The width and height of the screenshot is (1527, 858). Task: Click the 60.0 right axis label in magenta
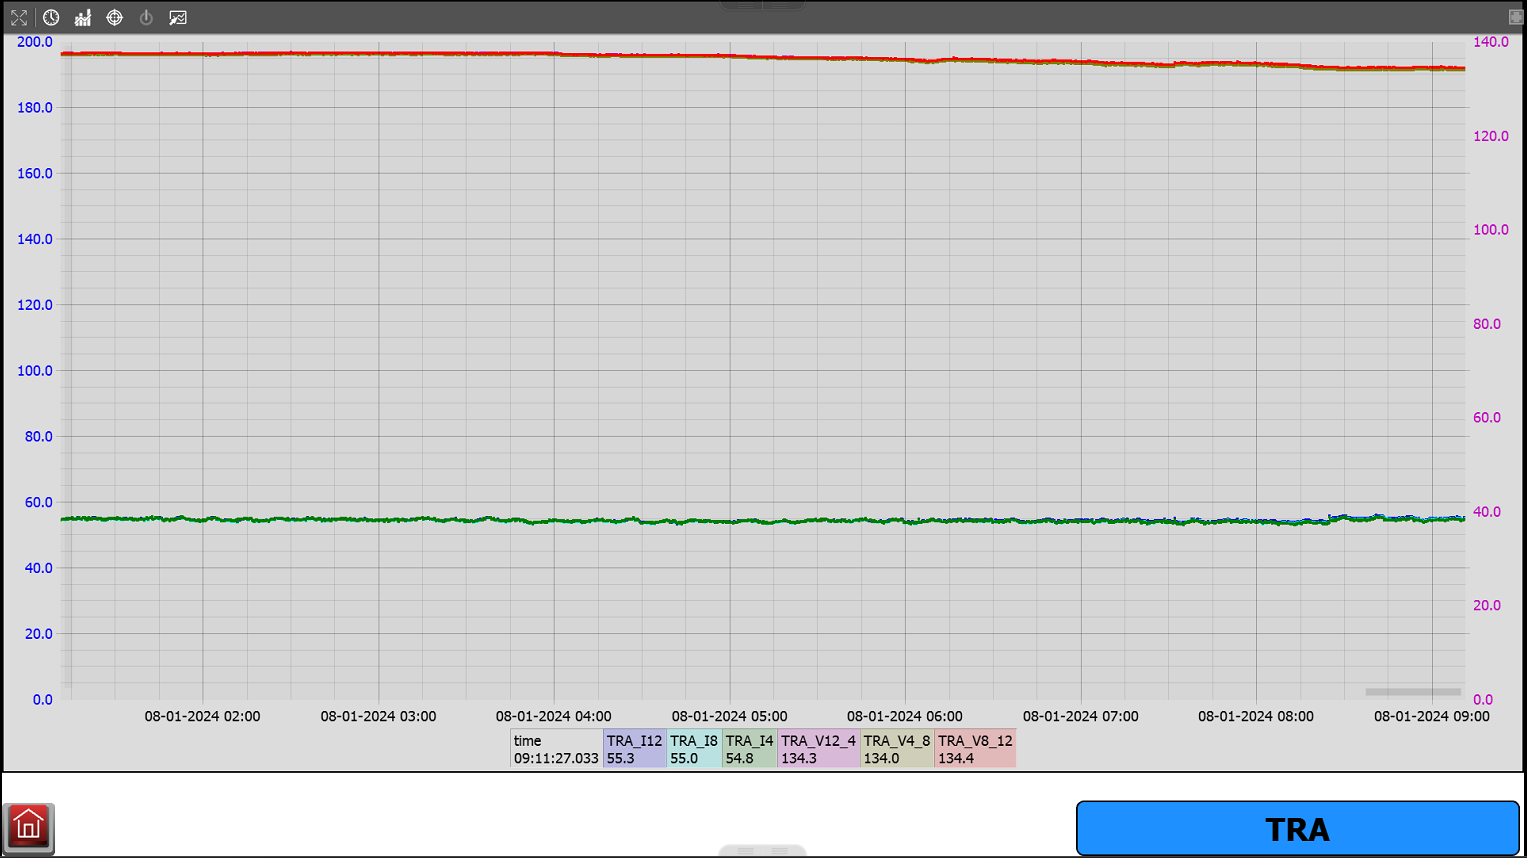pos(1487,418)
